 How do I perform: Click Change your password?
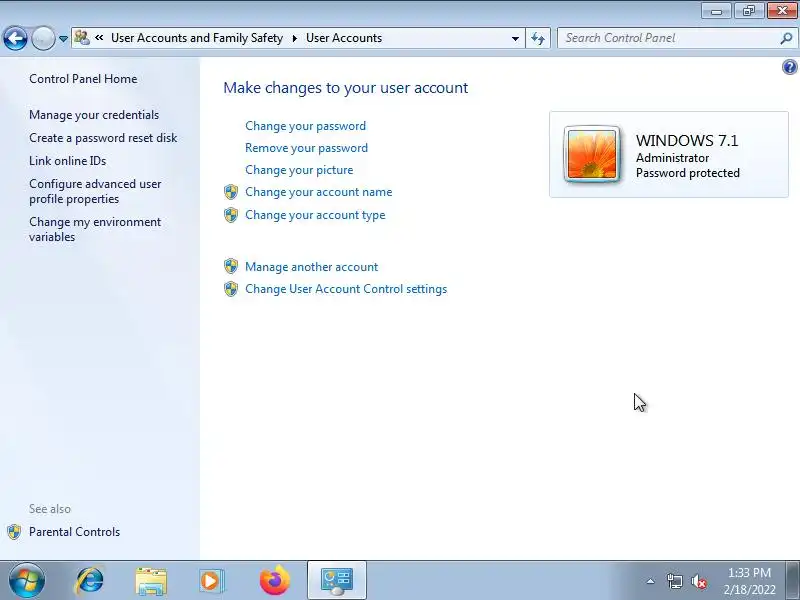(305, 126)
